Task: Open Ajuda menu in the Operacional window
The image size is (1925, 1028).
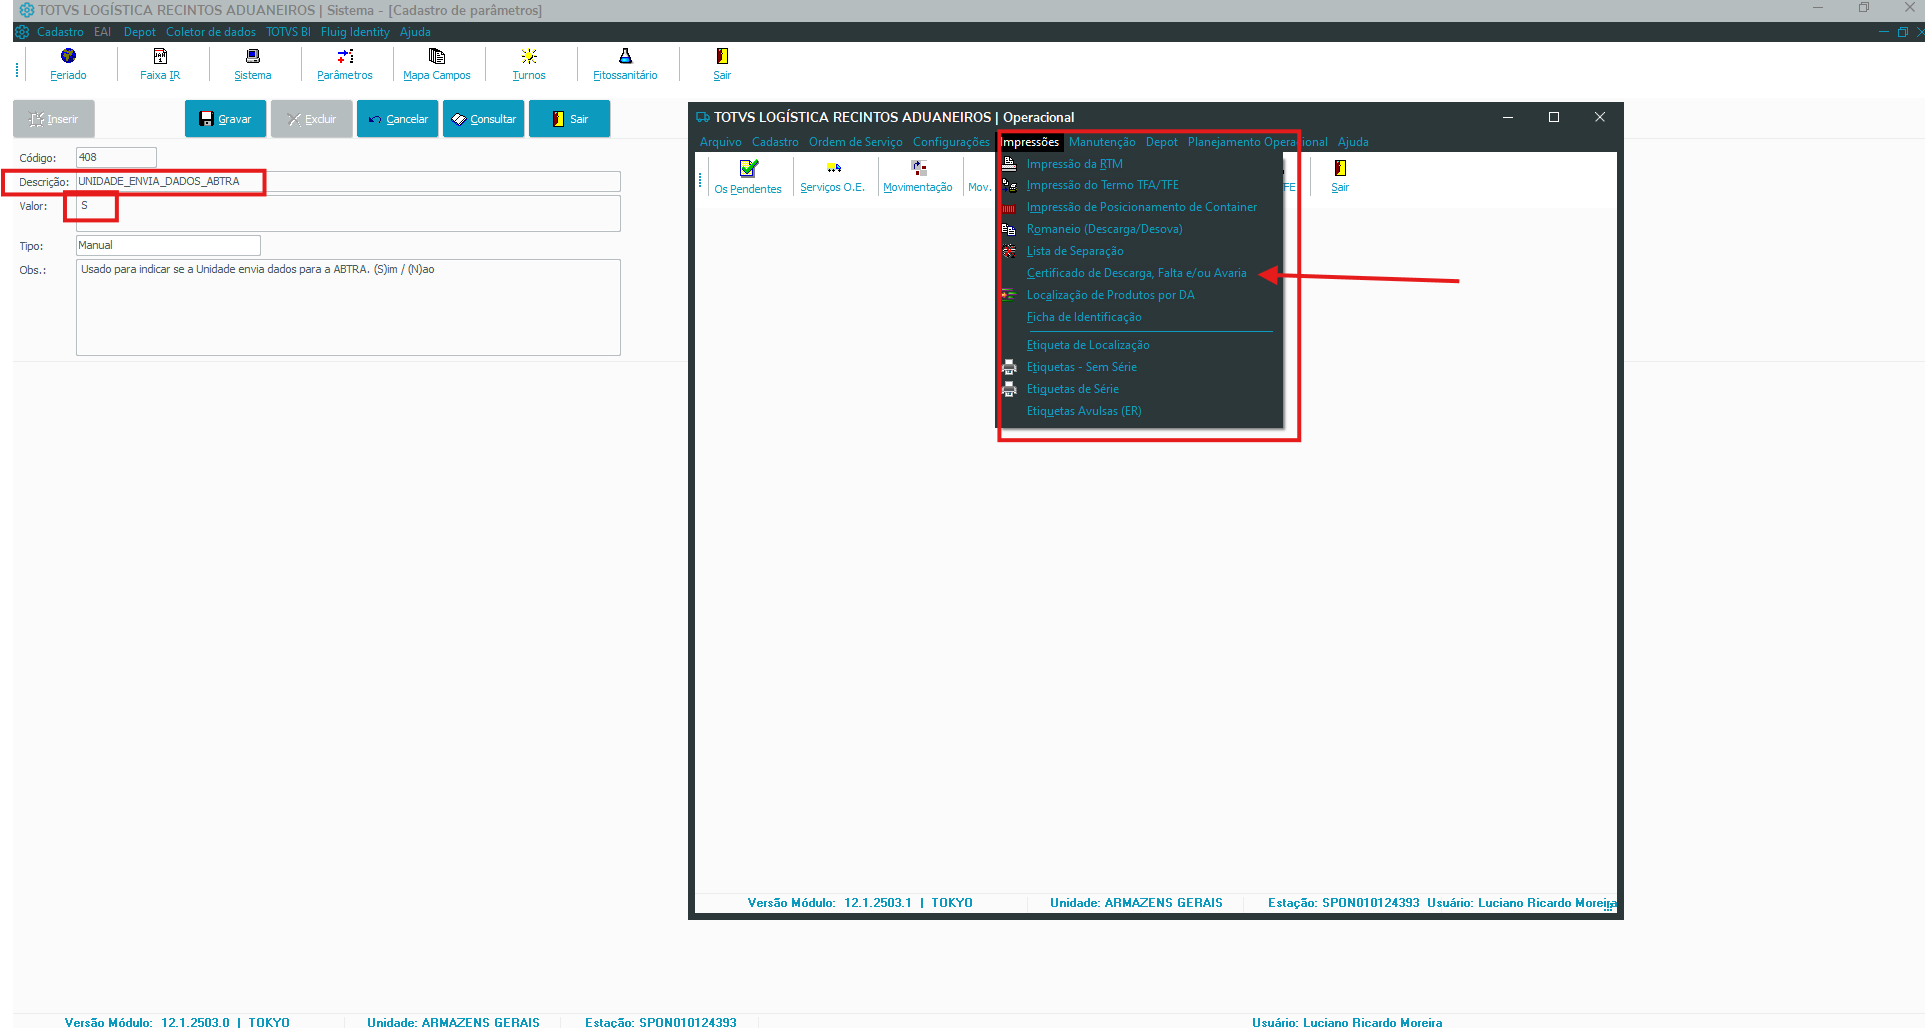Action: pyautogui.click(x=1353, y=142)
